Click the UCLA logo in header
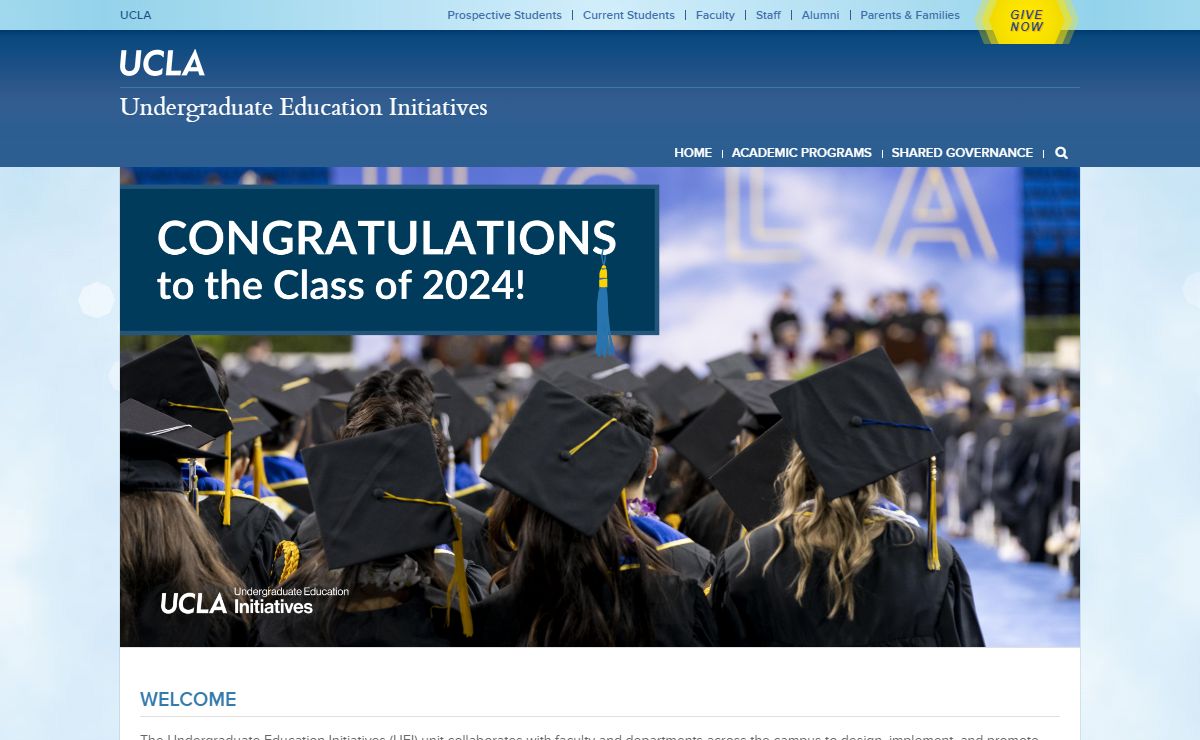 (x=162, y=63)
